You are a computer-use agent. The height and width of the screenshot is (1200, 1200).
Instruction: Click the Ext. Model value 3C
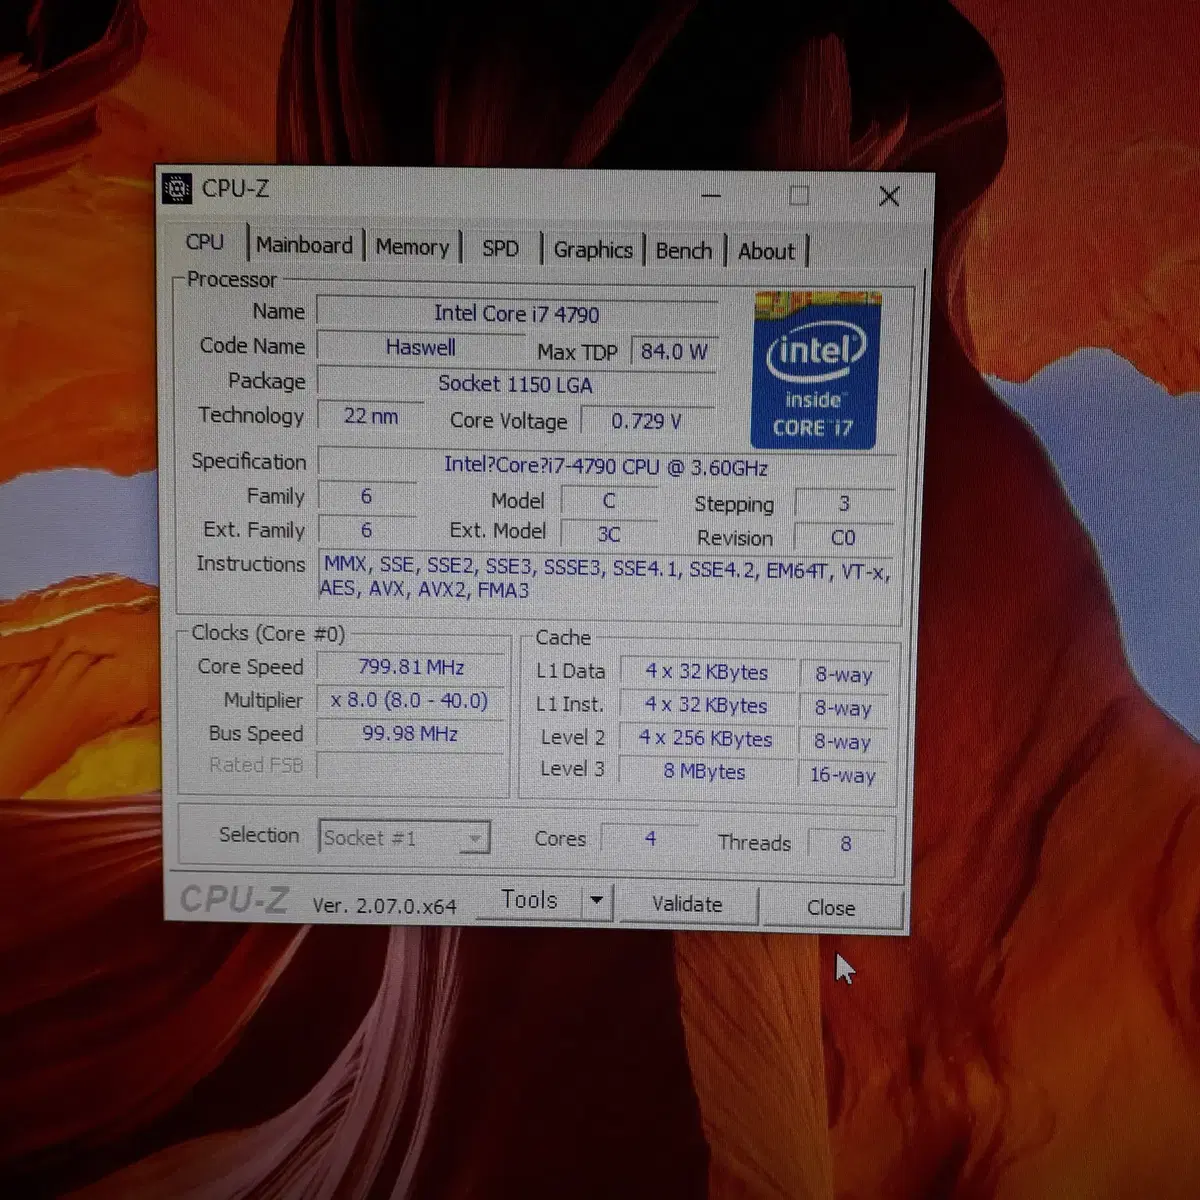(609, 534)
